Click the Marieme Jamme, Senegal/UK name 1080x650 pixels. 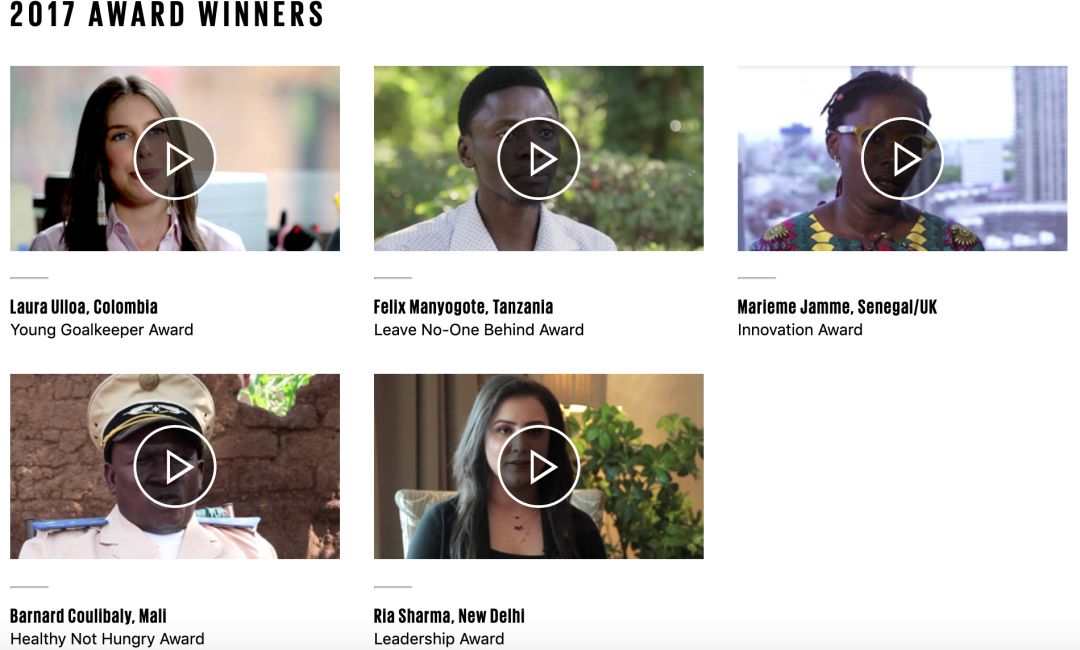point(837,306)
